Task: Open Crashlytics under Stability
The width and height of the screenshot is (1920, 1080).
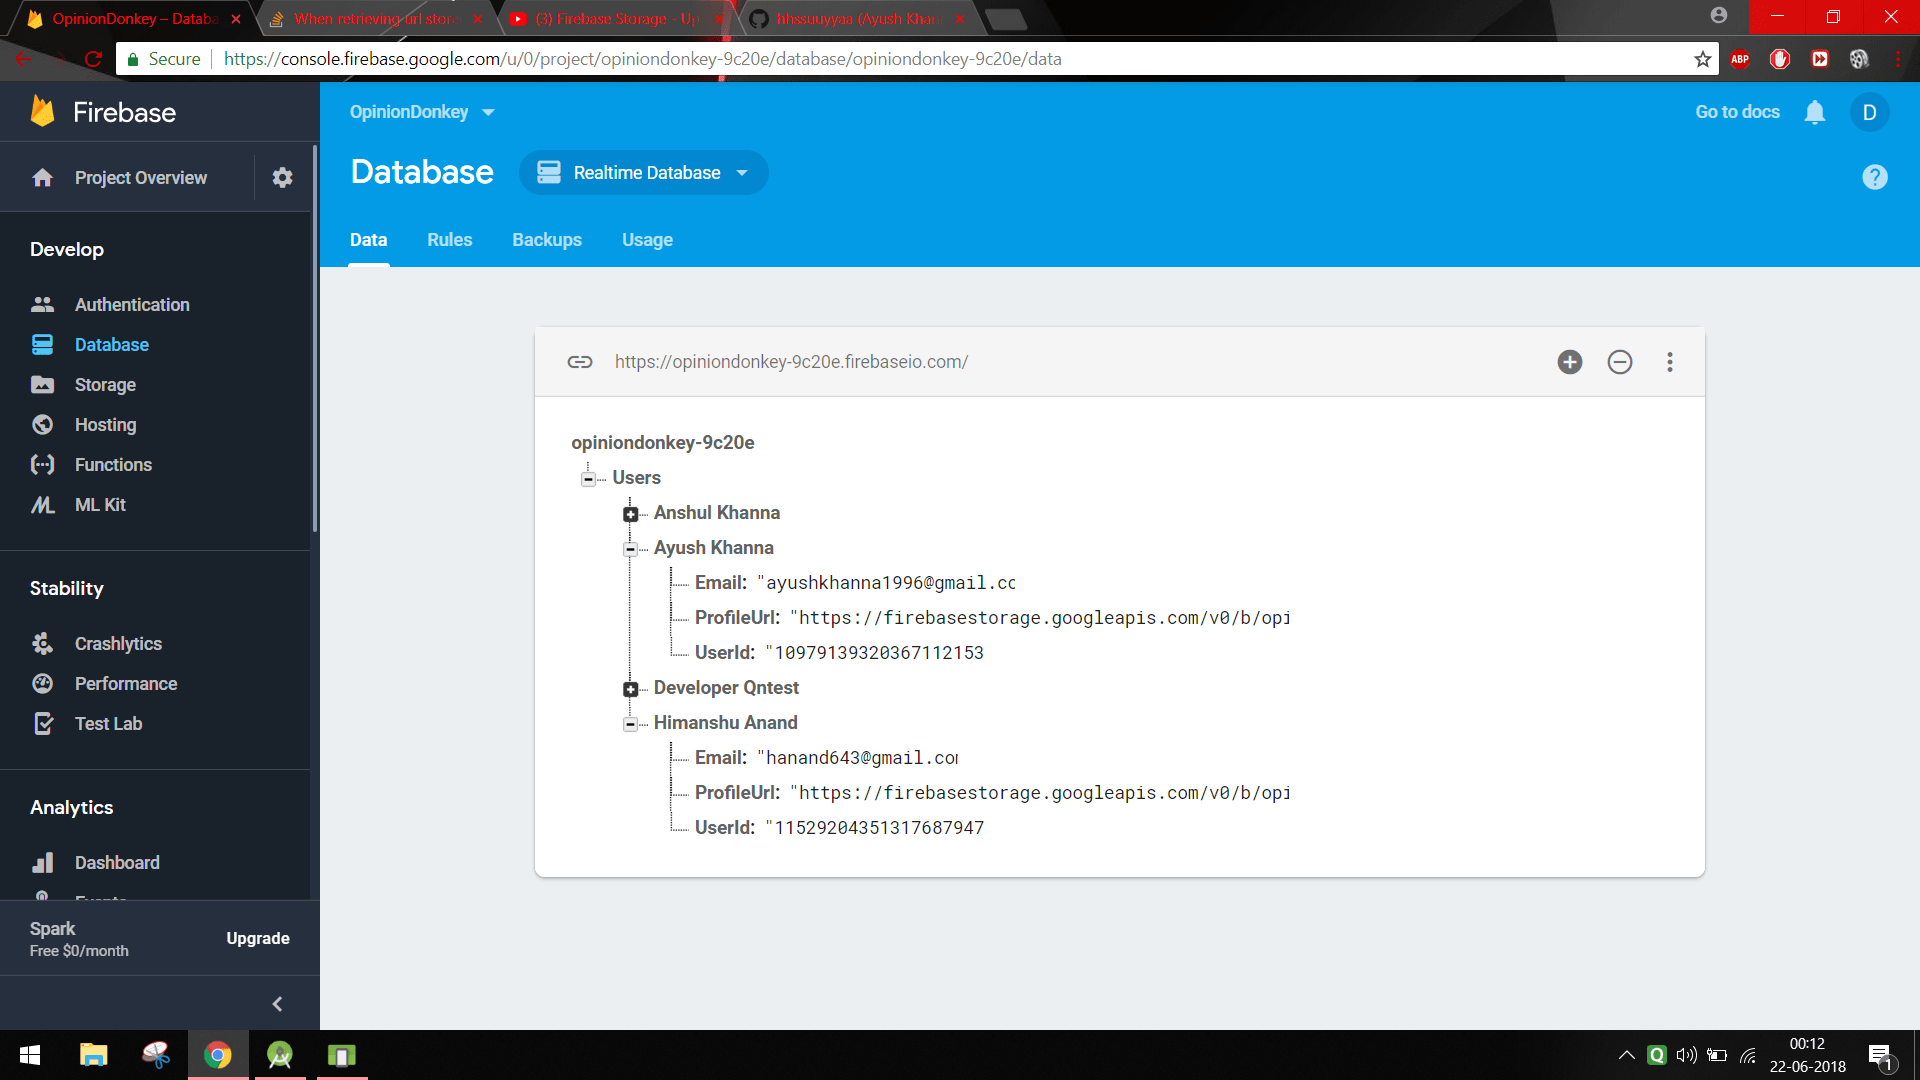Action: (x=118, y=643)
